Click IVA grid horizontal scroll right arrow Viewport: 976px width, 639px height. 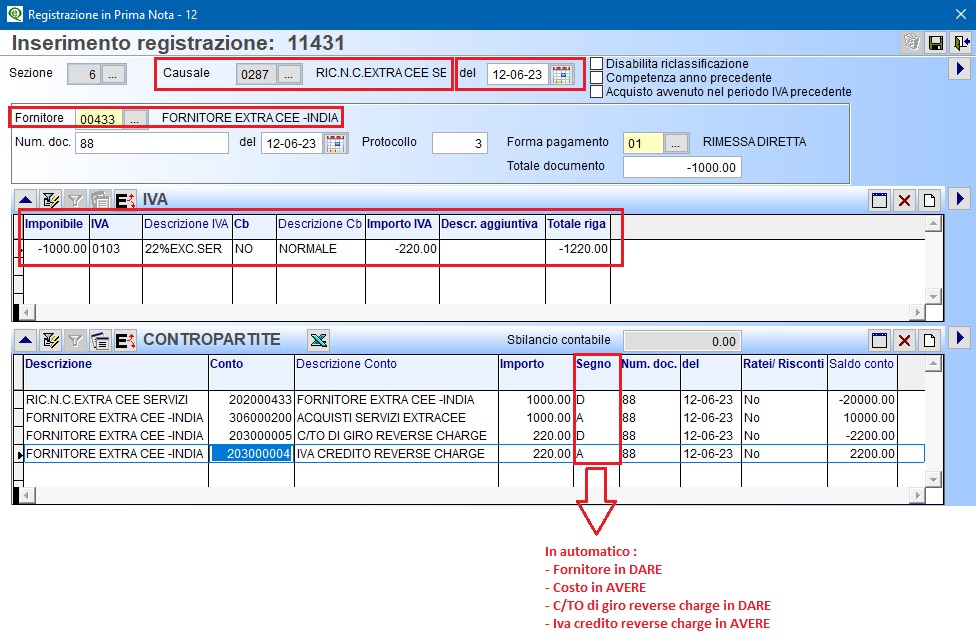pos(917,312)
